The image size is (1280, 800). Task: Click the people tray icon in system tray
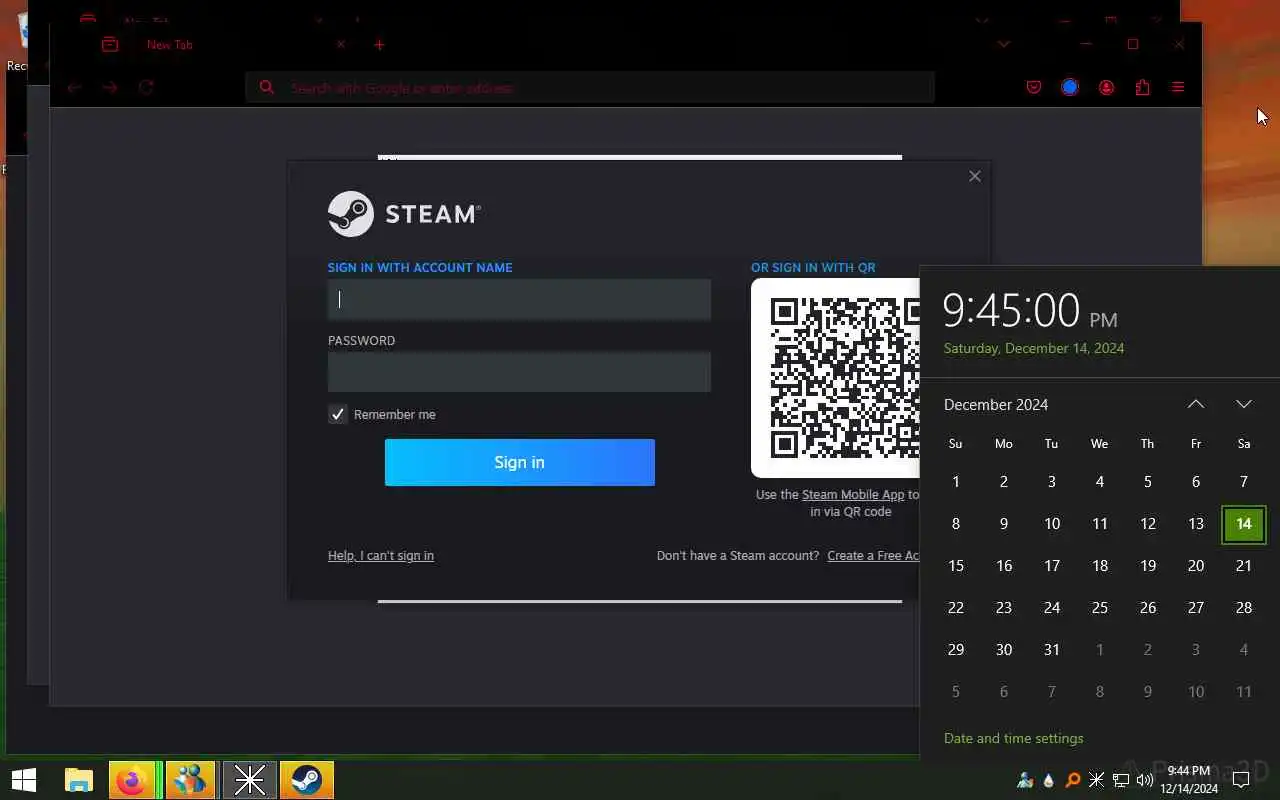[1025, 780]
